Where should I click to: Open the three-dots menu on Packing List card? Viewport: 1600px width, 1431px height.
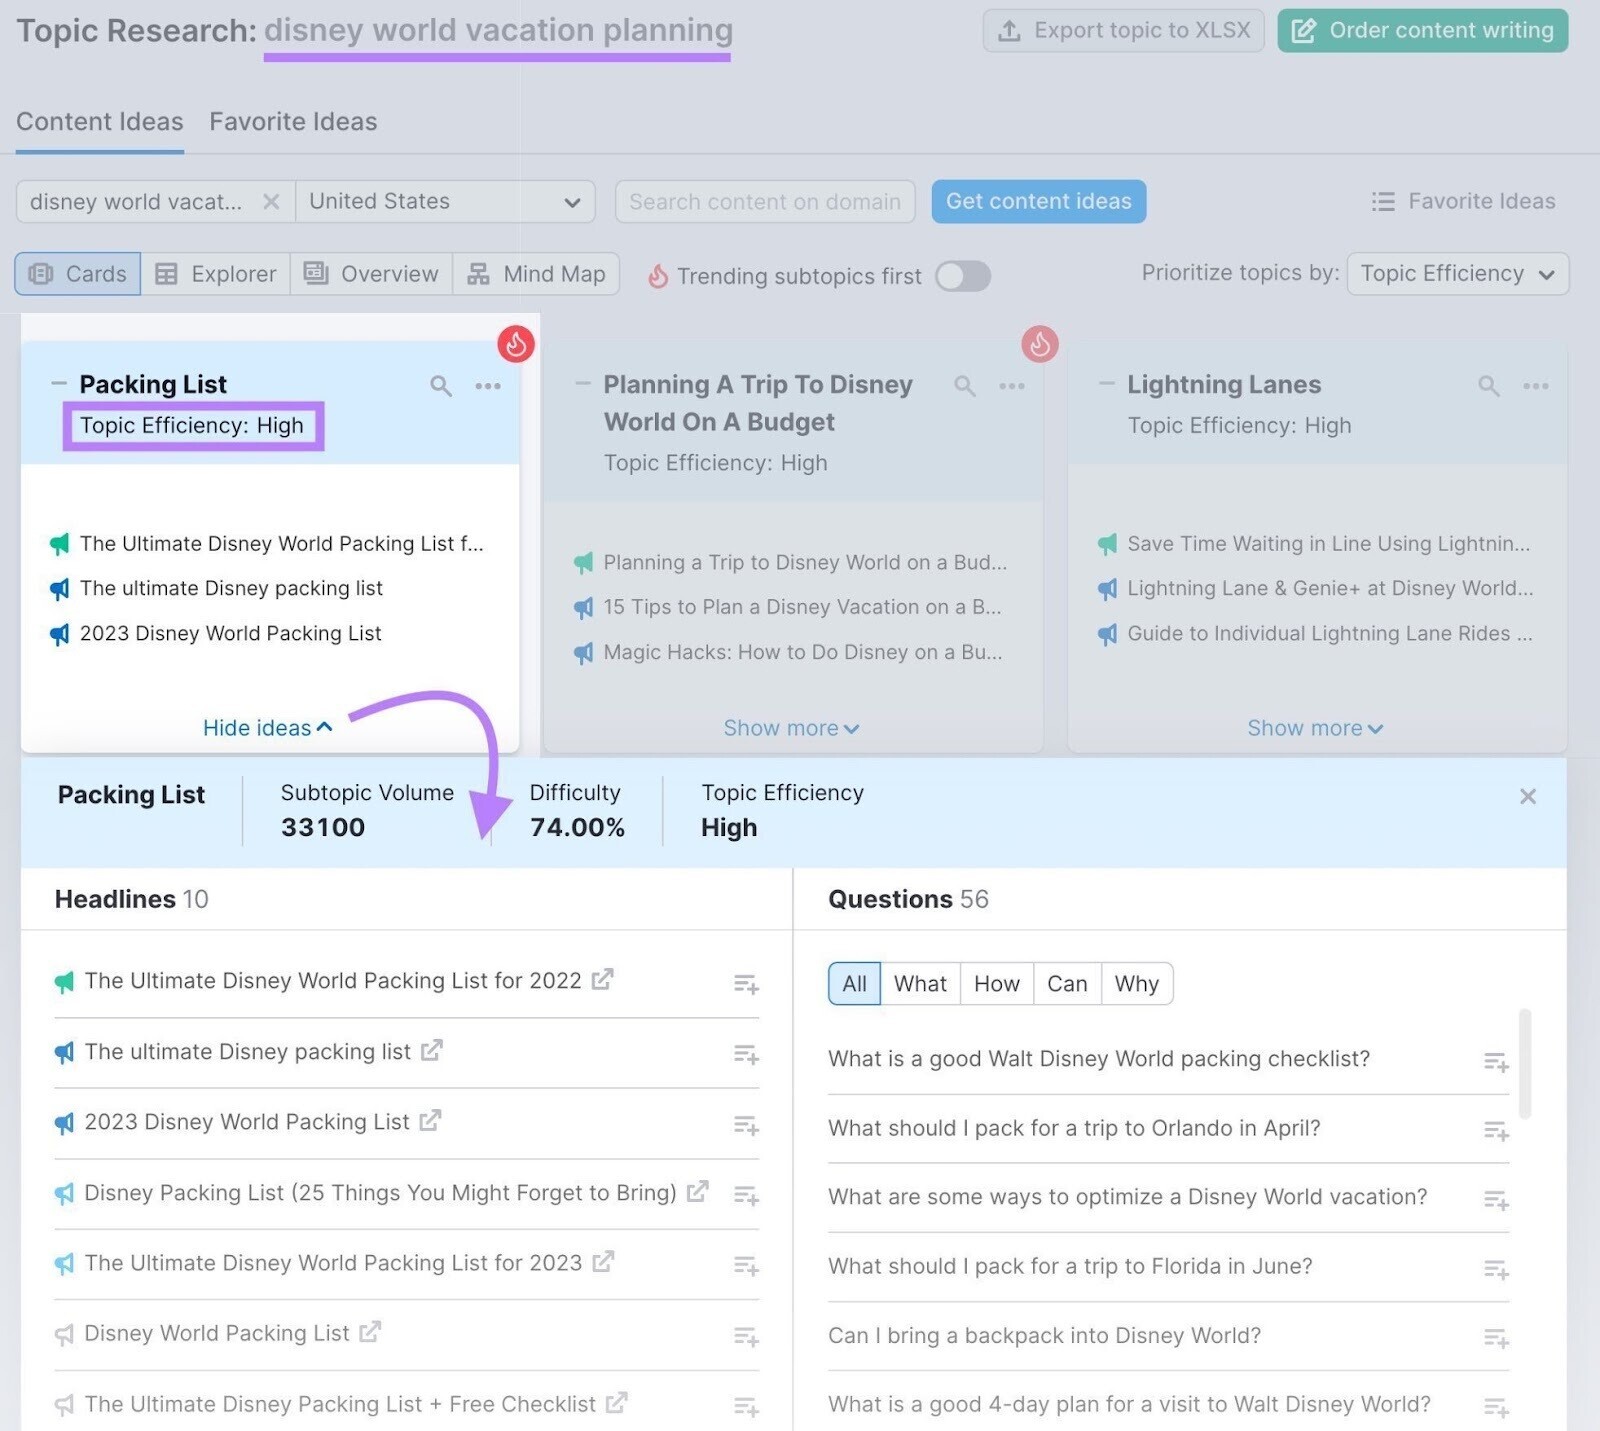coord(488,386)
